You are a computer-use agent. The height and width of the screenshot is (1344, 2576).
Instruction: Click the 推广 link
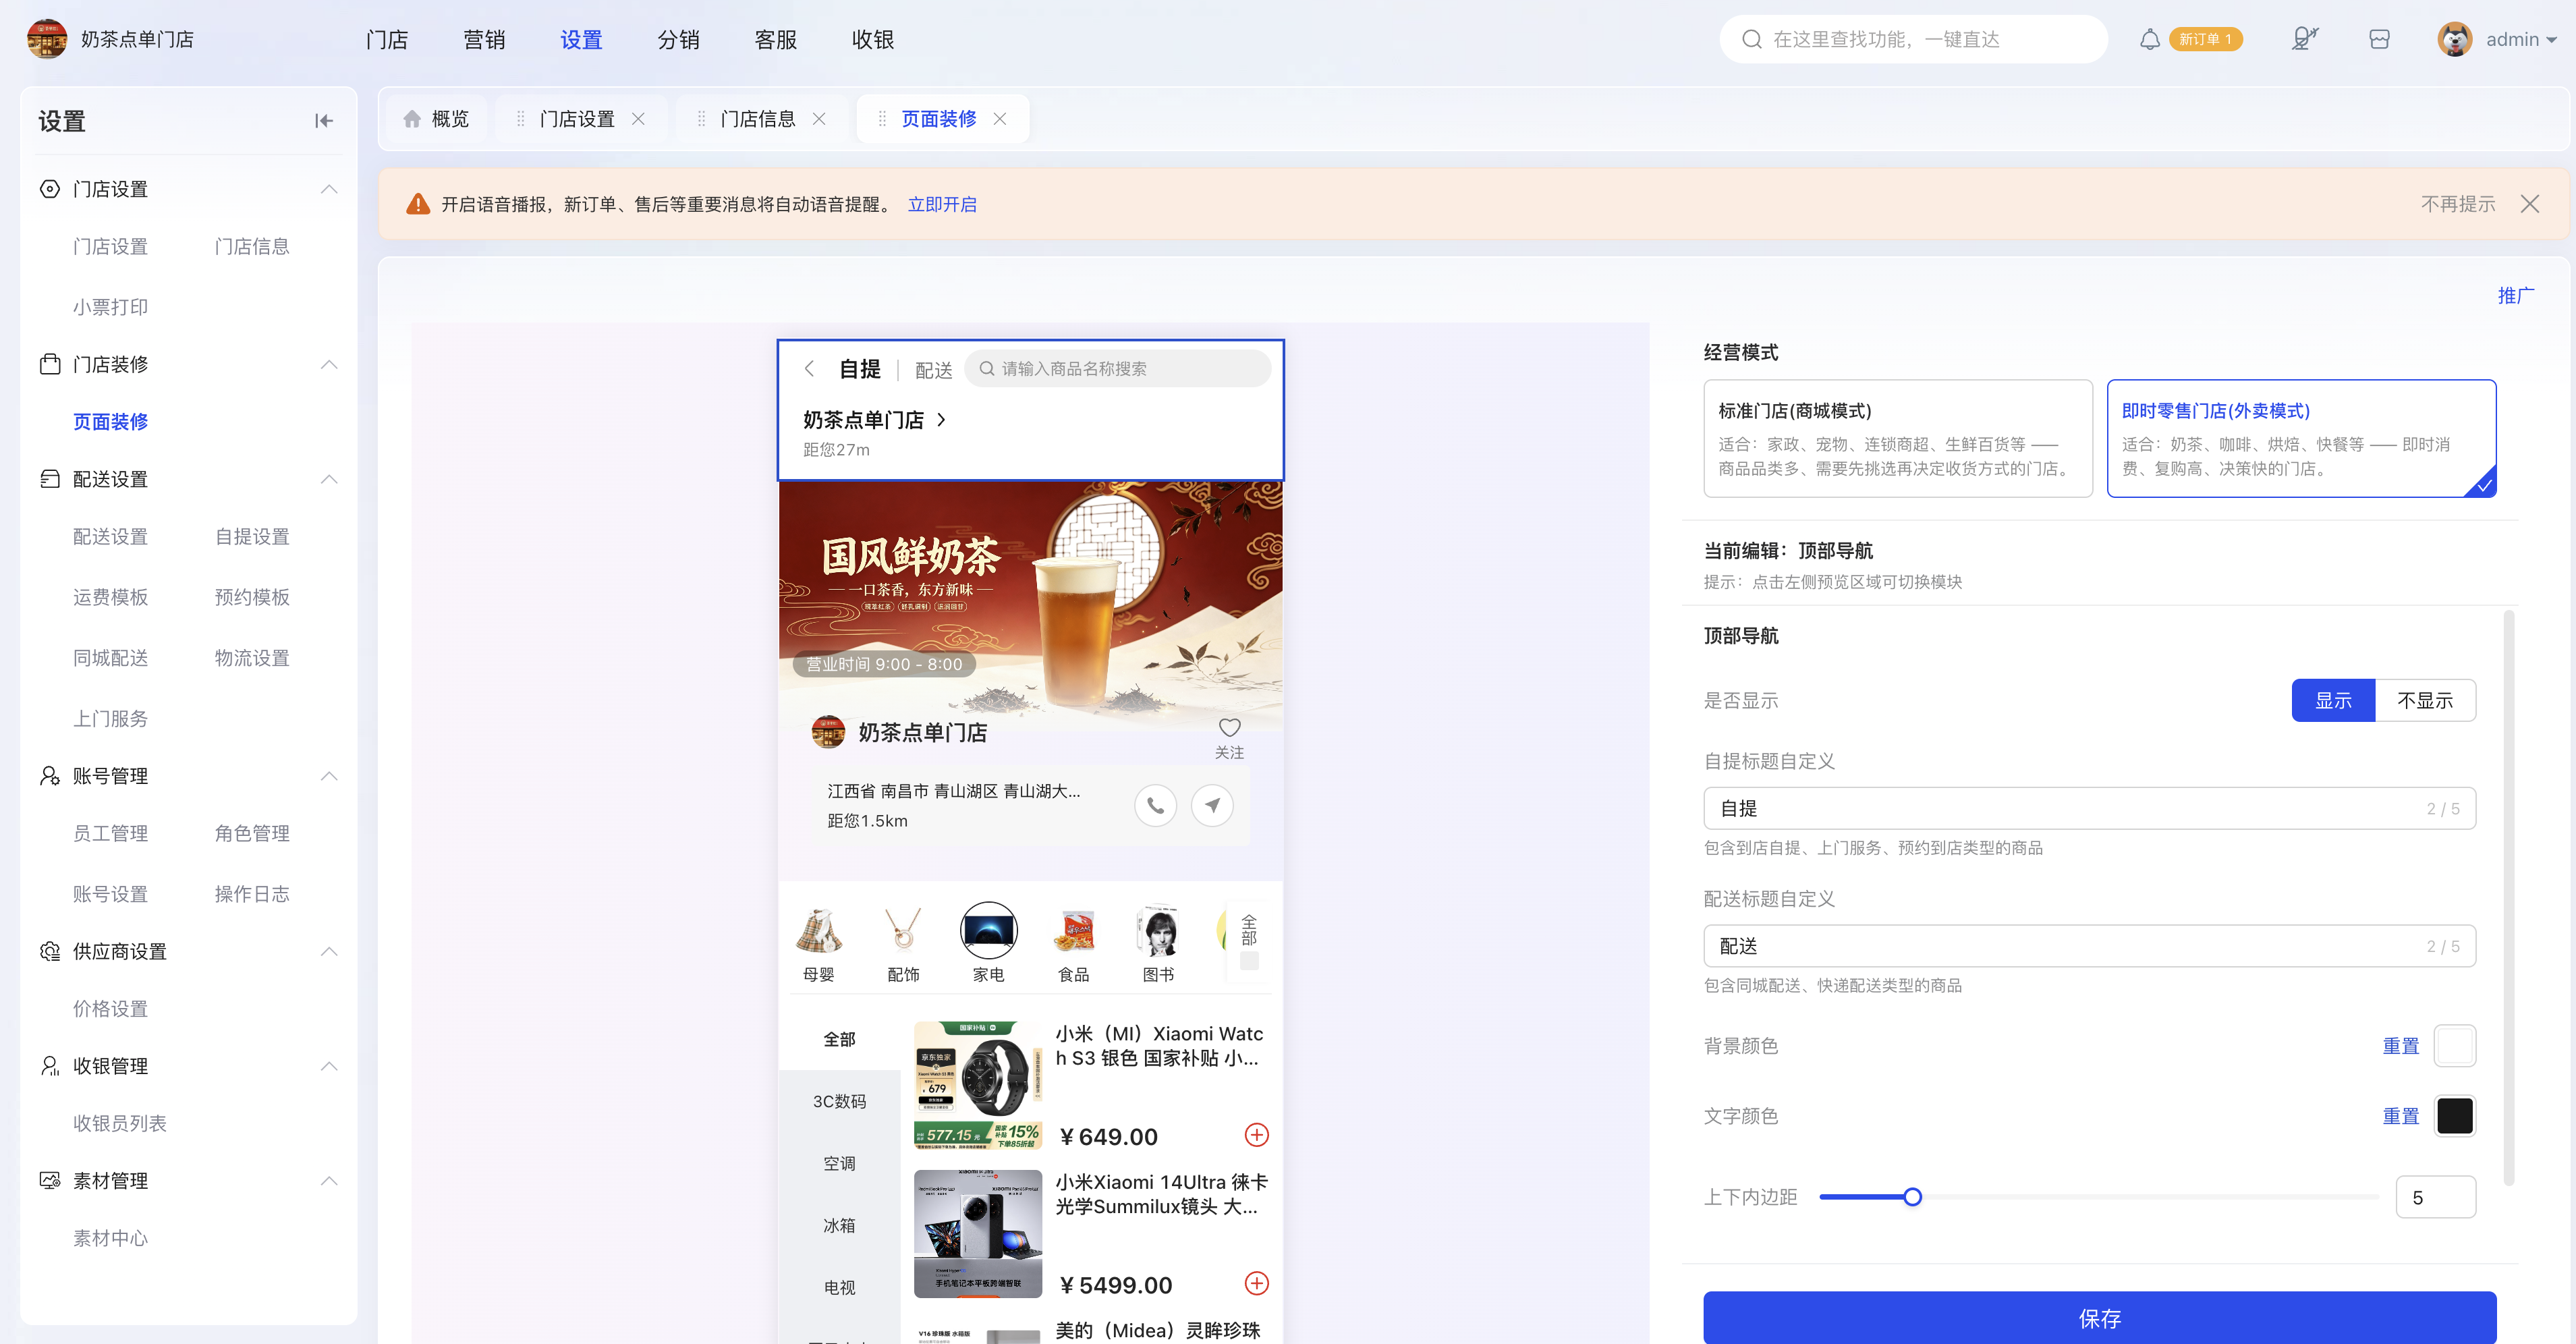coord(2515,295)
